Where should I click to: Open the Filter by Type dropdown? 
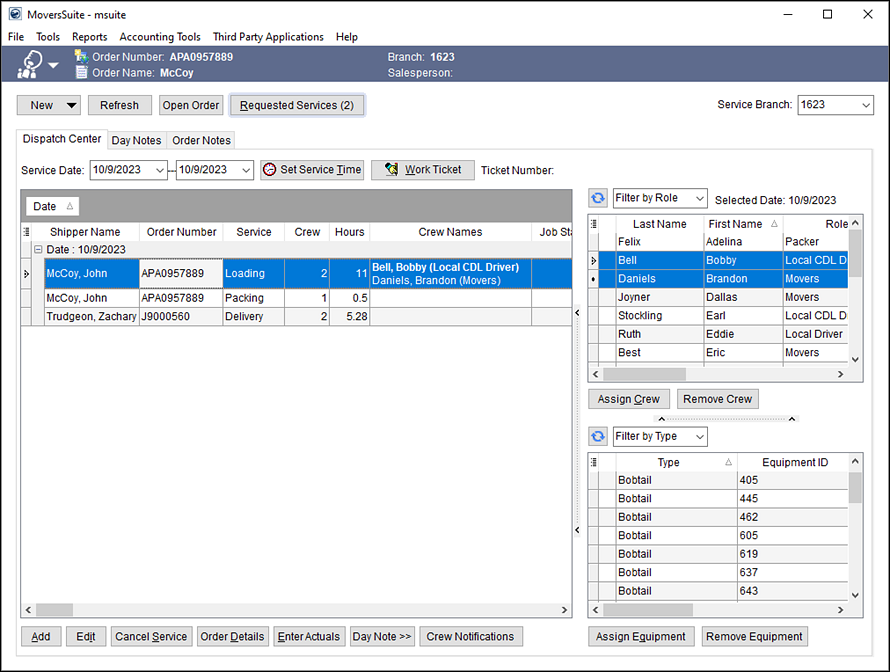tap(697, 436)
